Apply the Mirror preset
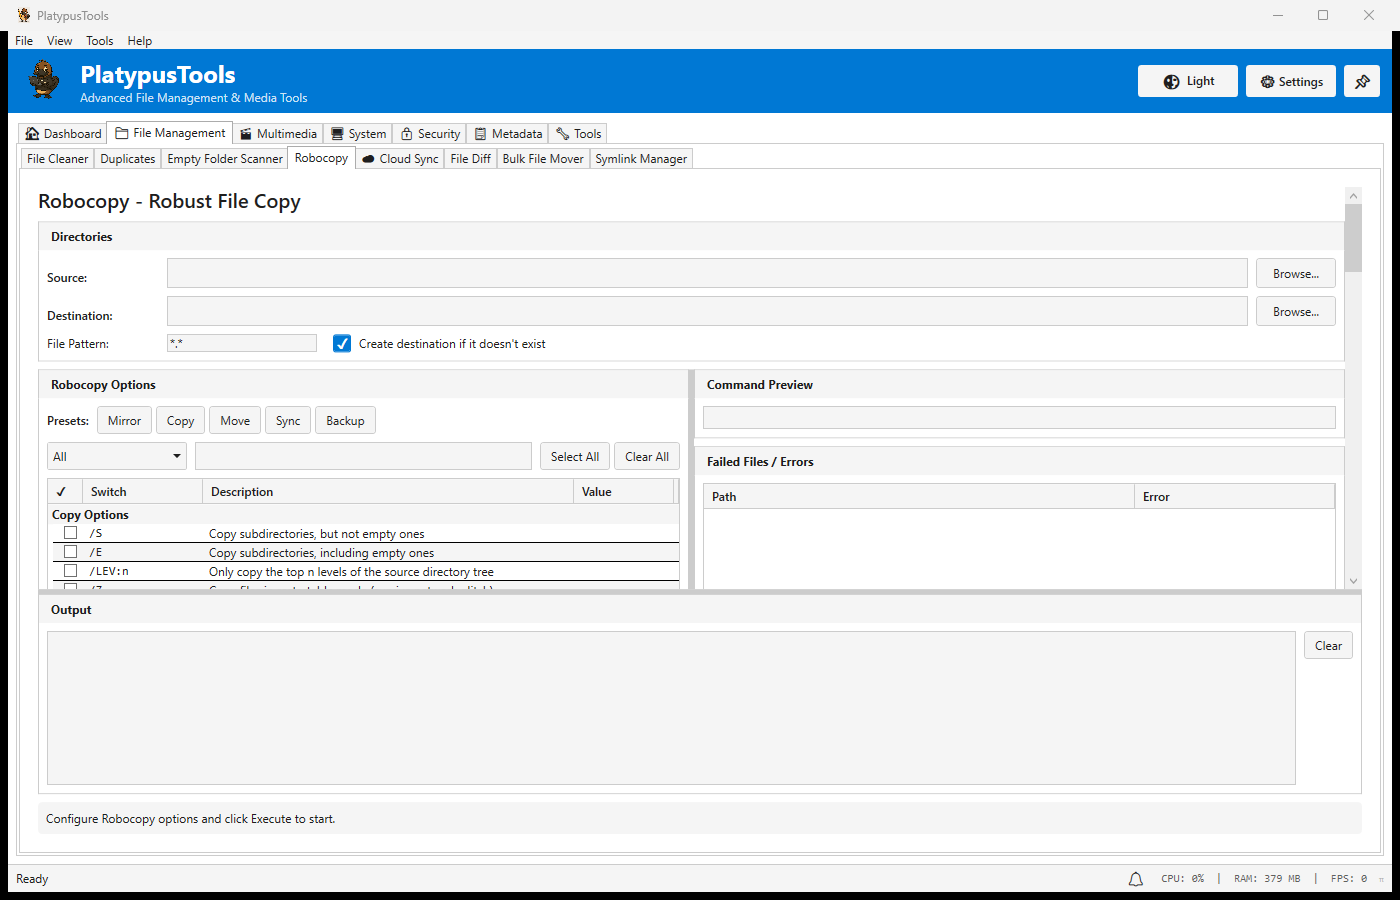 pyautogui.click(x=124, y=421)
